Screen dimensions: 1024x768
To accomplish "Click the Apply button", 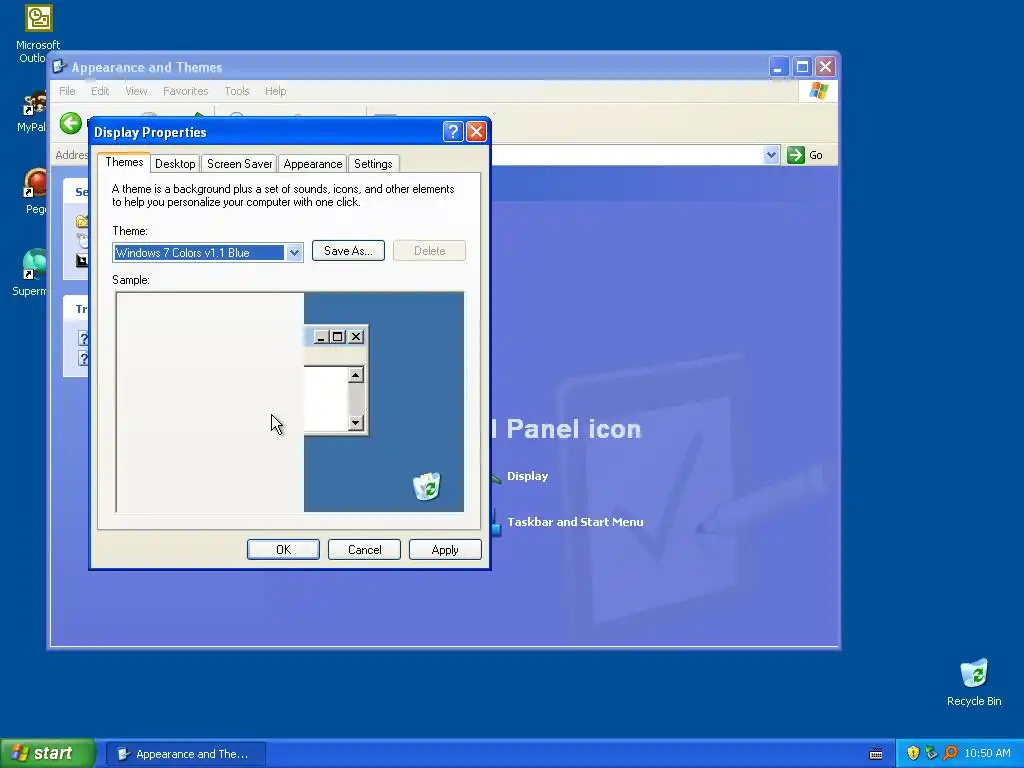I will (x=445, y=550).
